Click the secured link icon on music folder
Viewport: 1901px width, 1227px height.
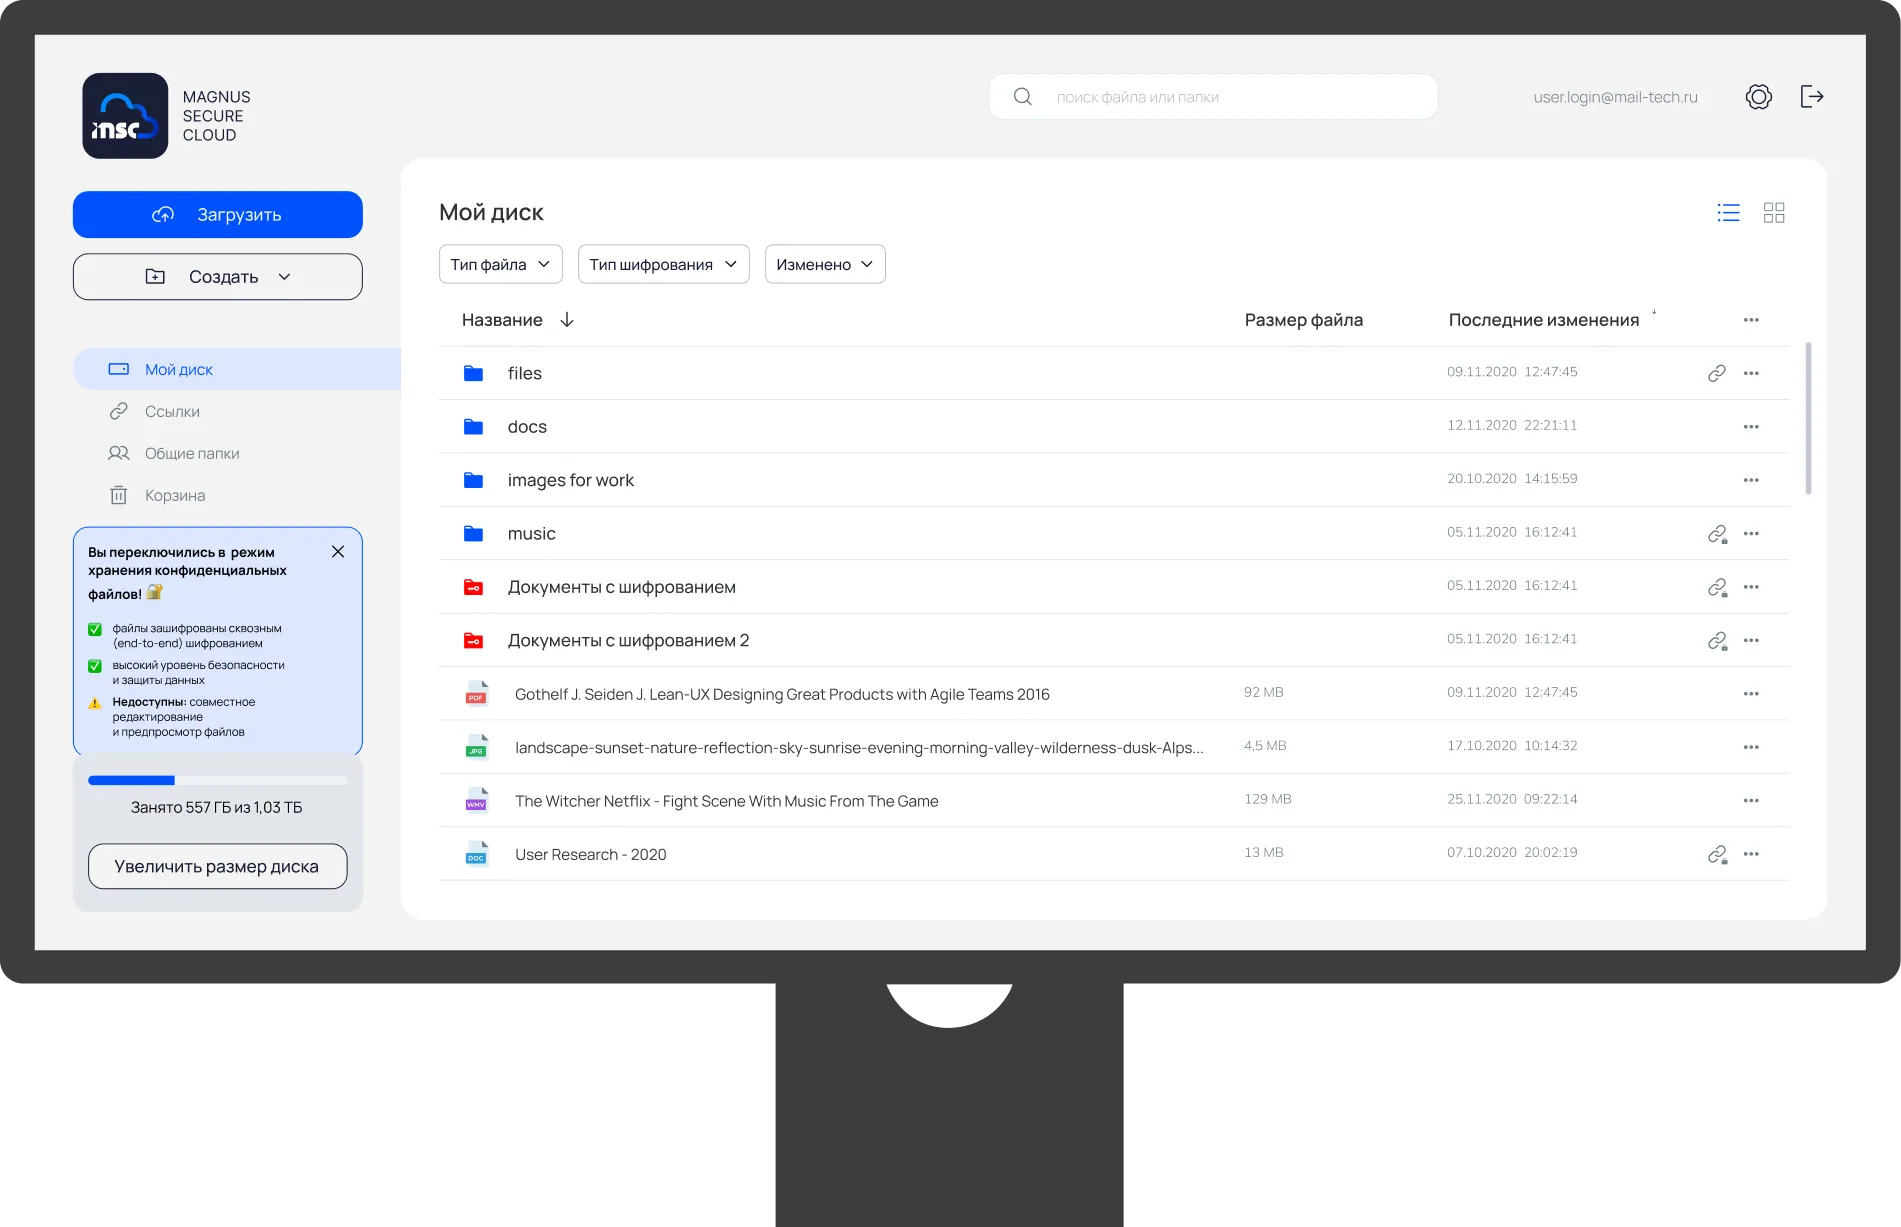(1716, 533)
